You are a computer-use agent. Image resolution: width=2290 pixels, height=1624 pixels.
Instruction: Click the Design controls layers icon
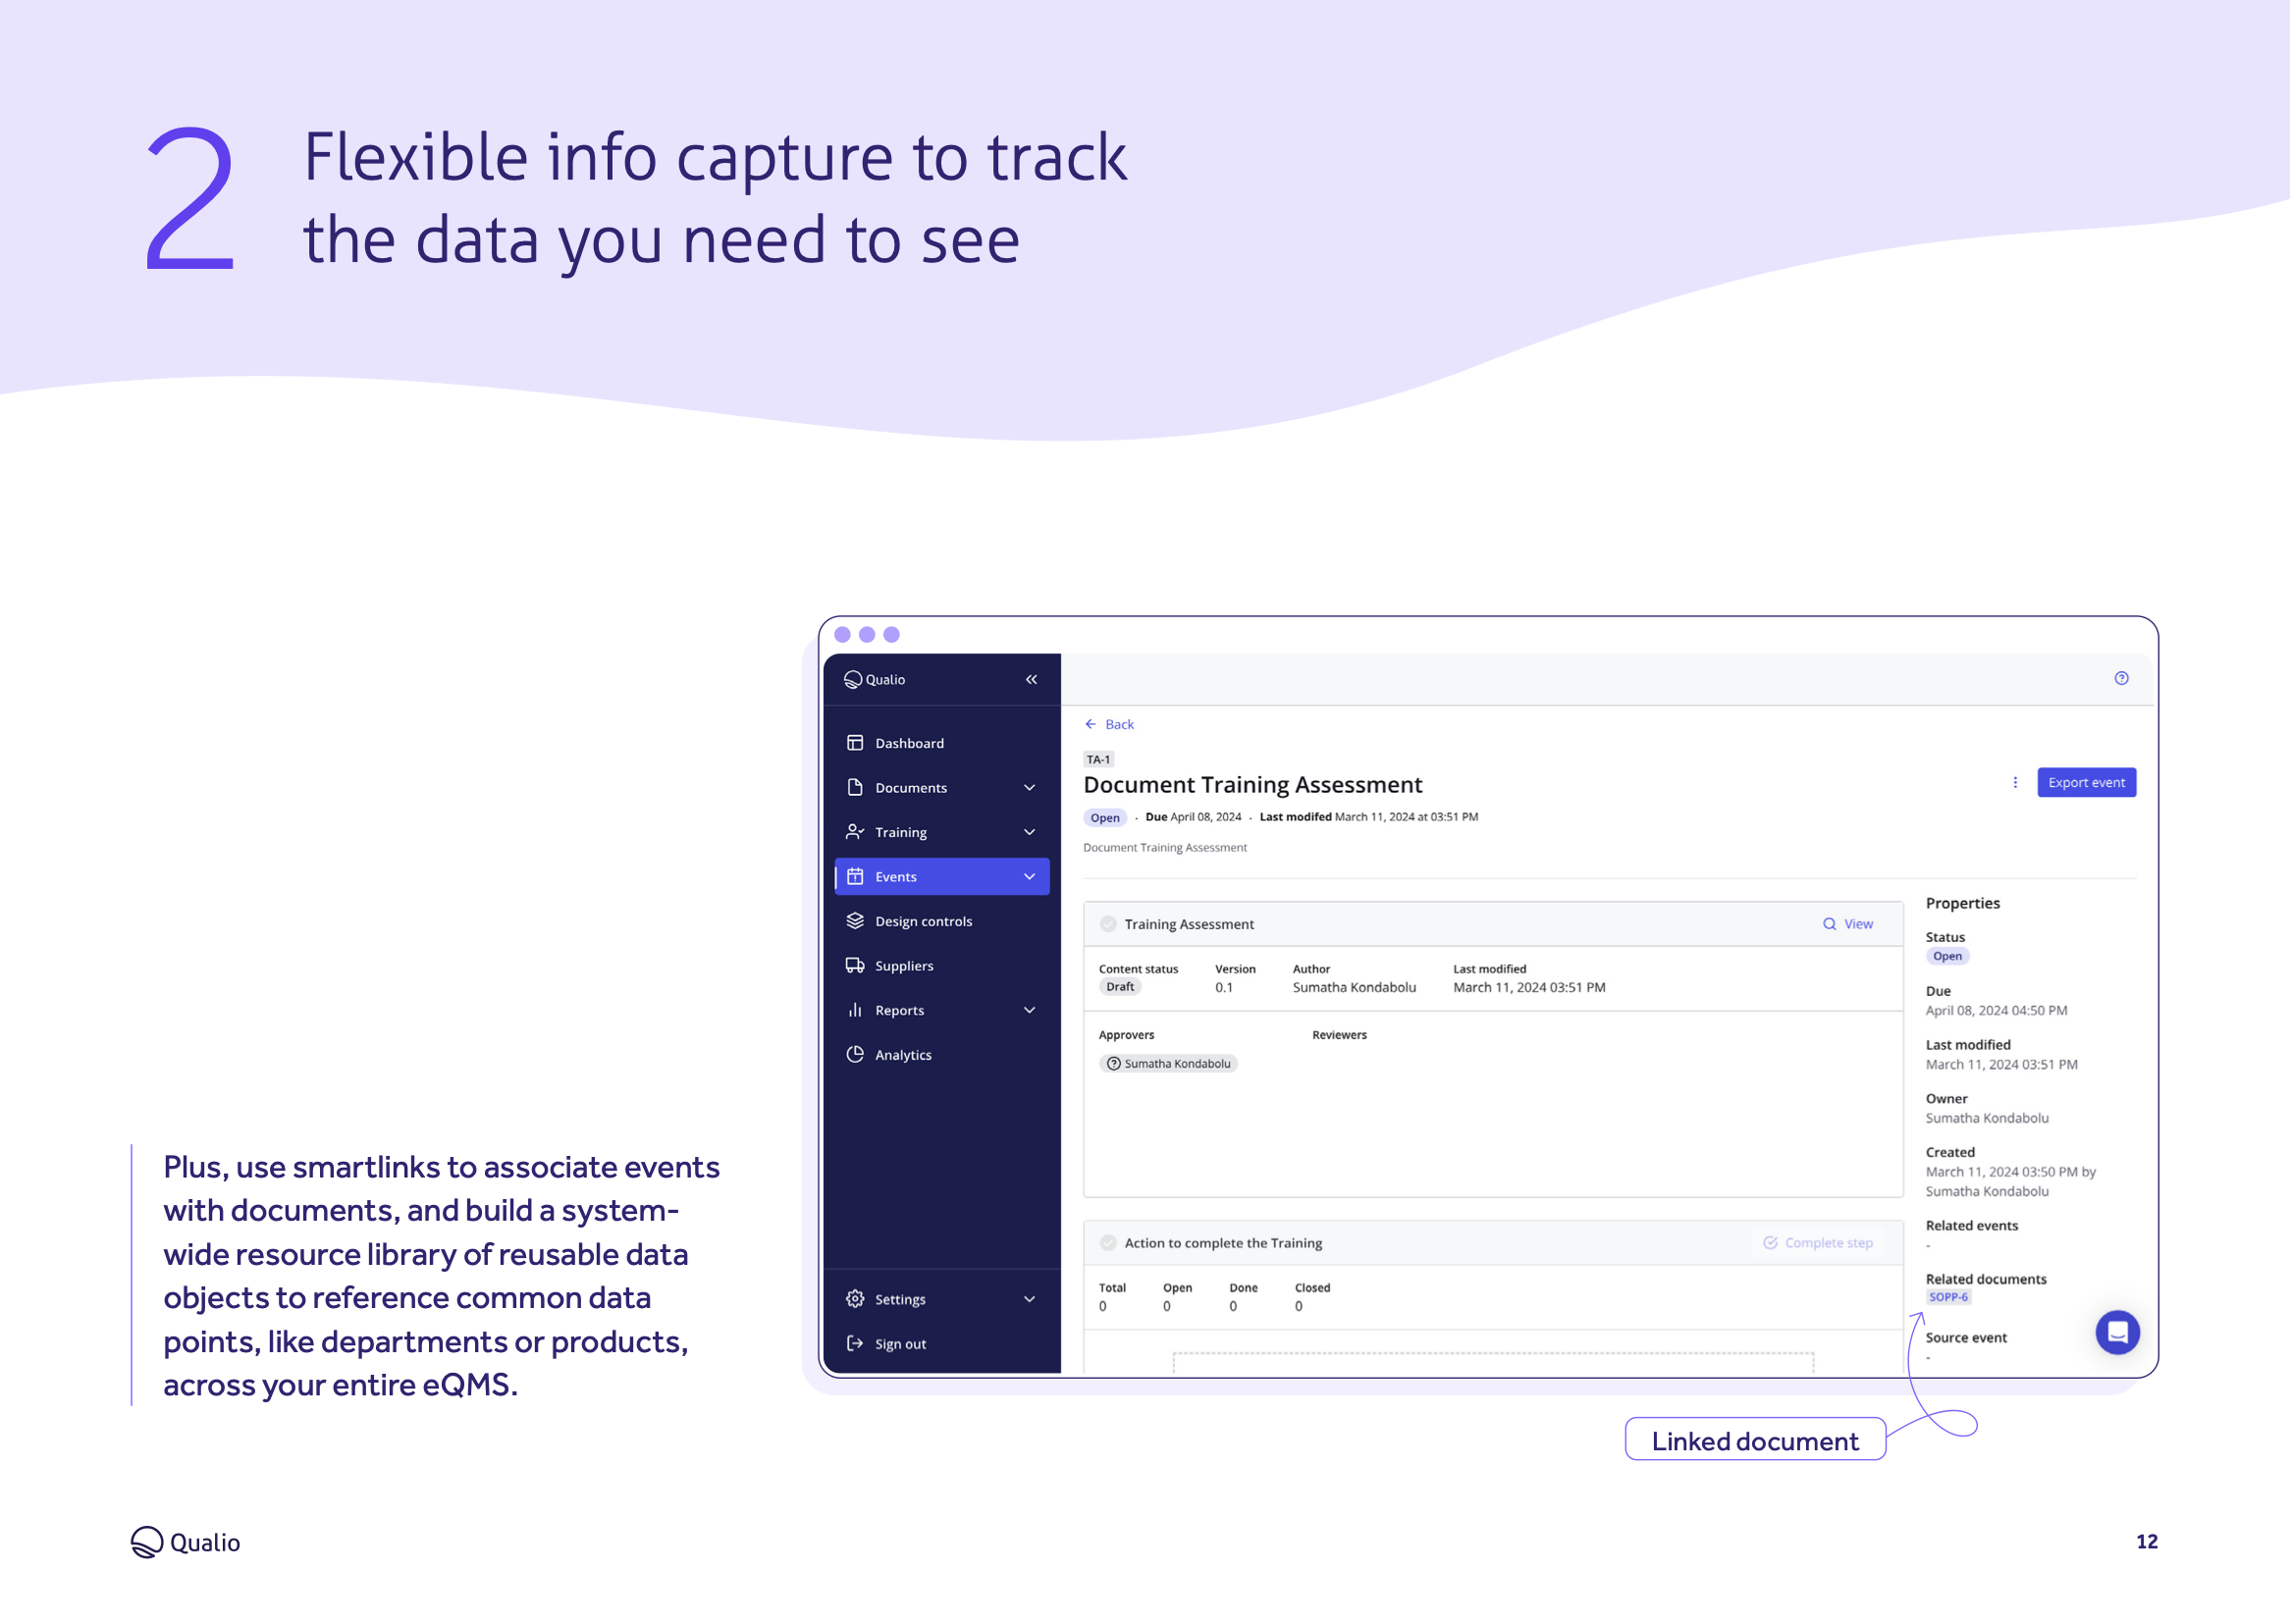(x=855, y=921)
